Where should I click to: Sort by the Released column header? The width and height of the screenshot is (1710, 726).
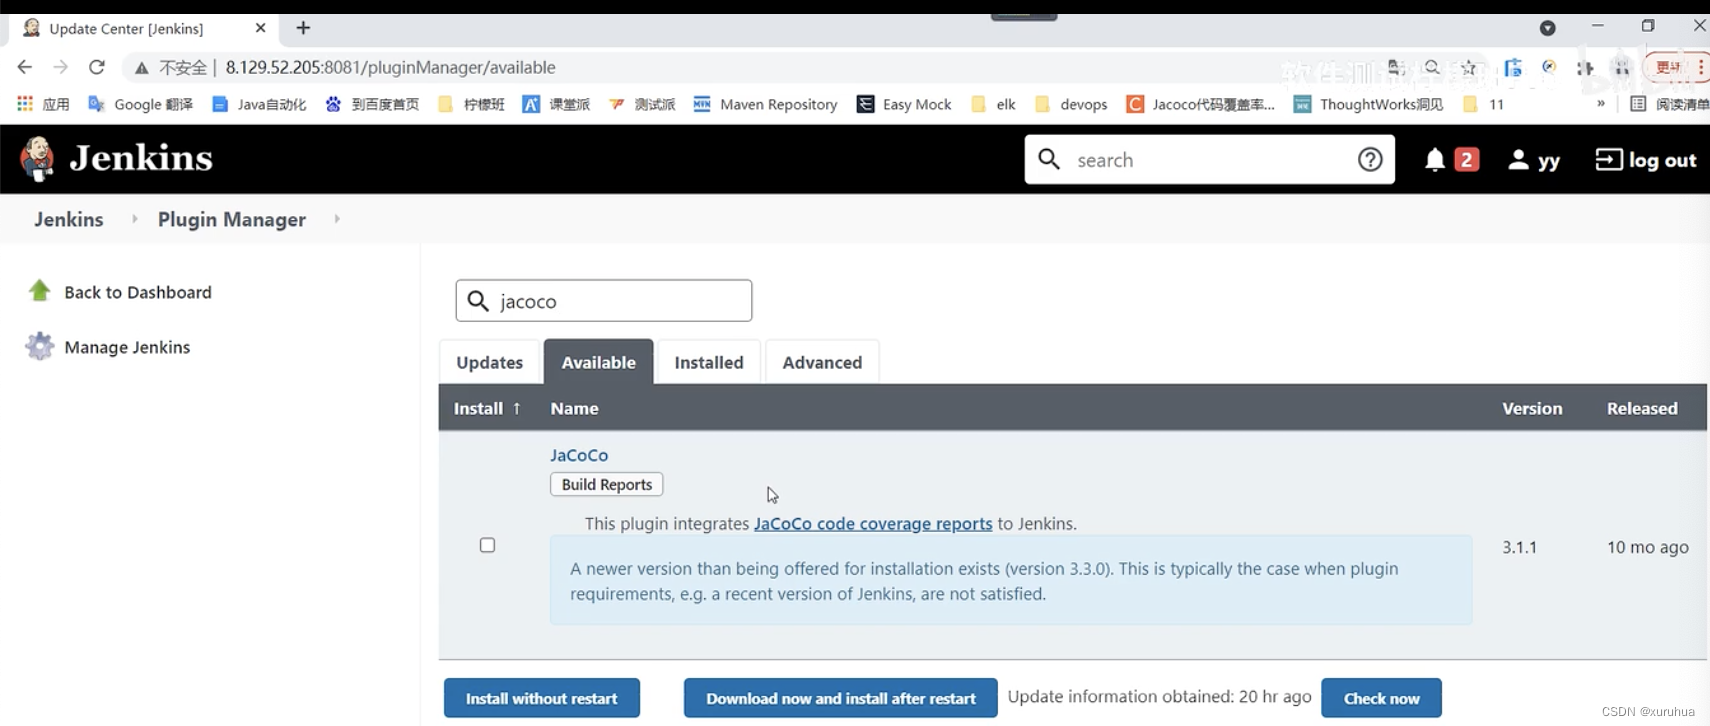(x=1642, y=408)
